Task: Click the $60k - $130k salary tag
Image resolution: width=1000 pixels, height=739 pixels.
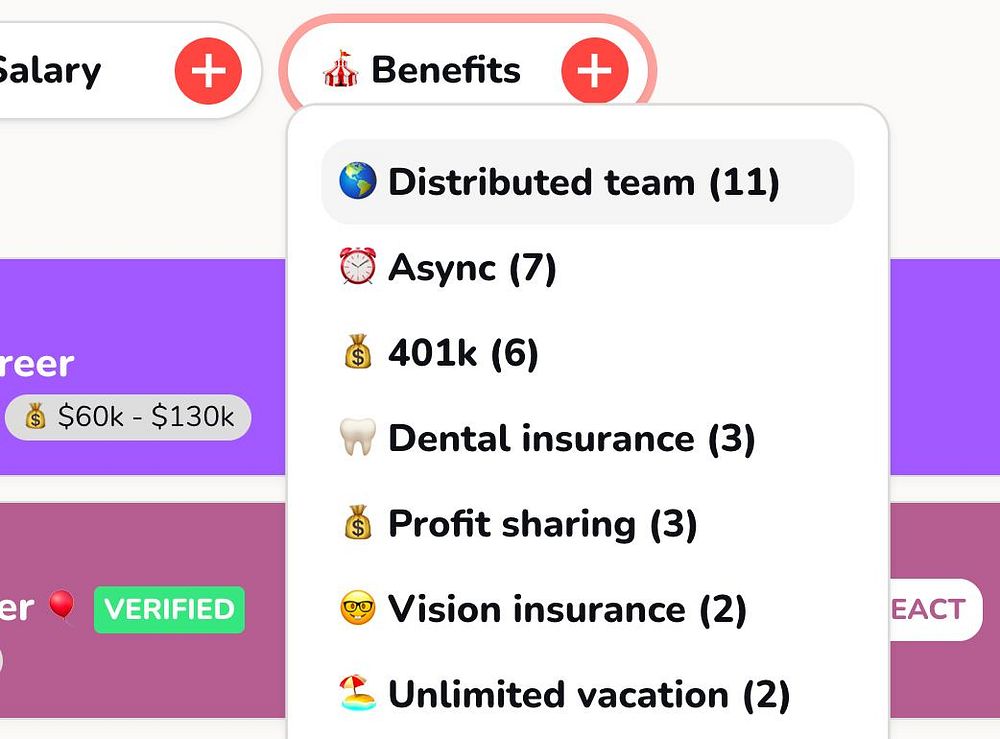Action: point(128,417)
